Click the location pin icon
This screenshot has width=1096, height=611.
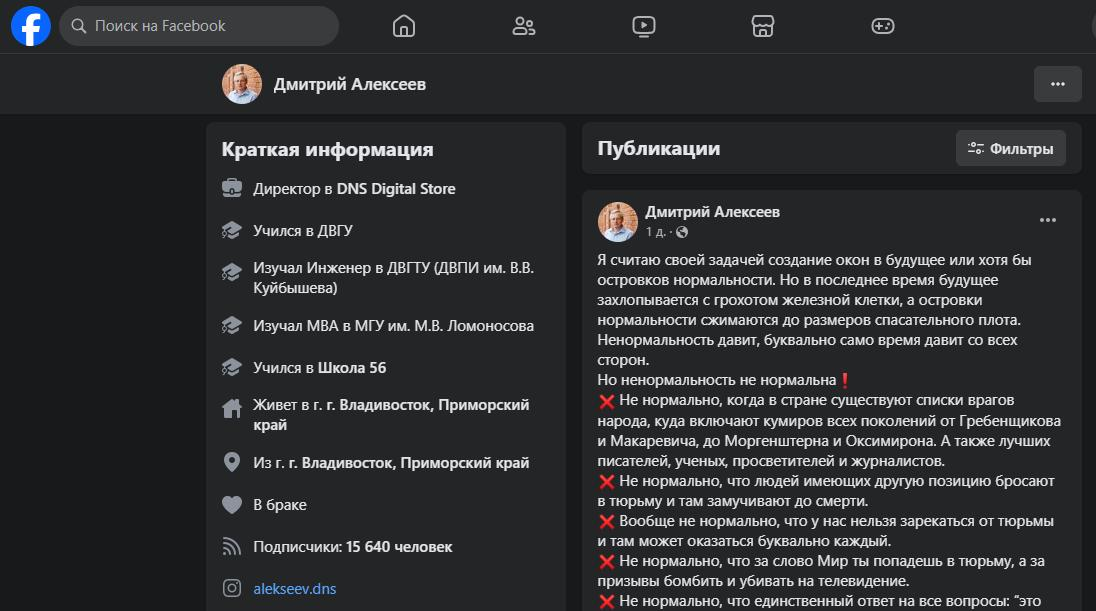coord(232,462)
